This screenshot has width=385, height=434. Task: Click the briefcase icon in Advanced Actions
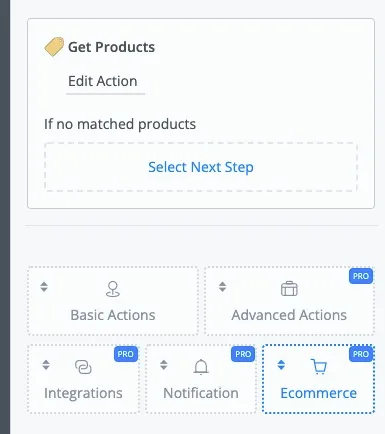289,289
